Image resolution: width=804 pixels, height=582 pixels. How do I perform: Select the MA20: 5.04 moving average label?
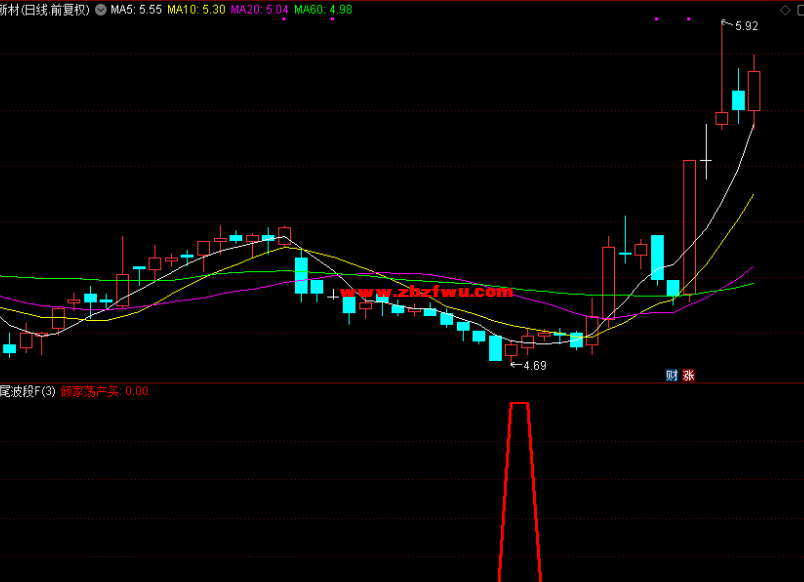pos(259,9)
